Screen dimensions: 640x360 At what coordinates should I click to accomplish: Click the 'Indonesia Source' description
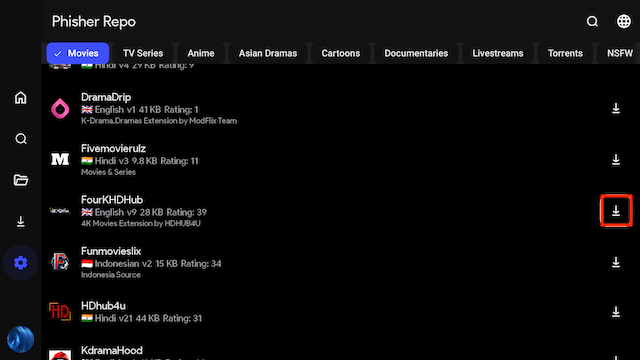[111, 275]
